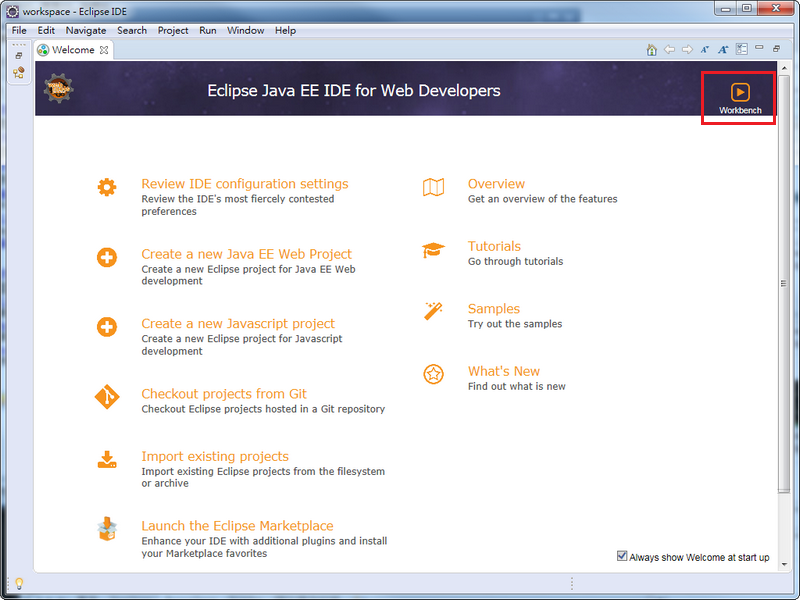Open the File menu
The height and width of the screenshot is (600, 800).
point(19,30)
